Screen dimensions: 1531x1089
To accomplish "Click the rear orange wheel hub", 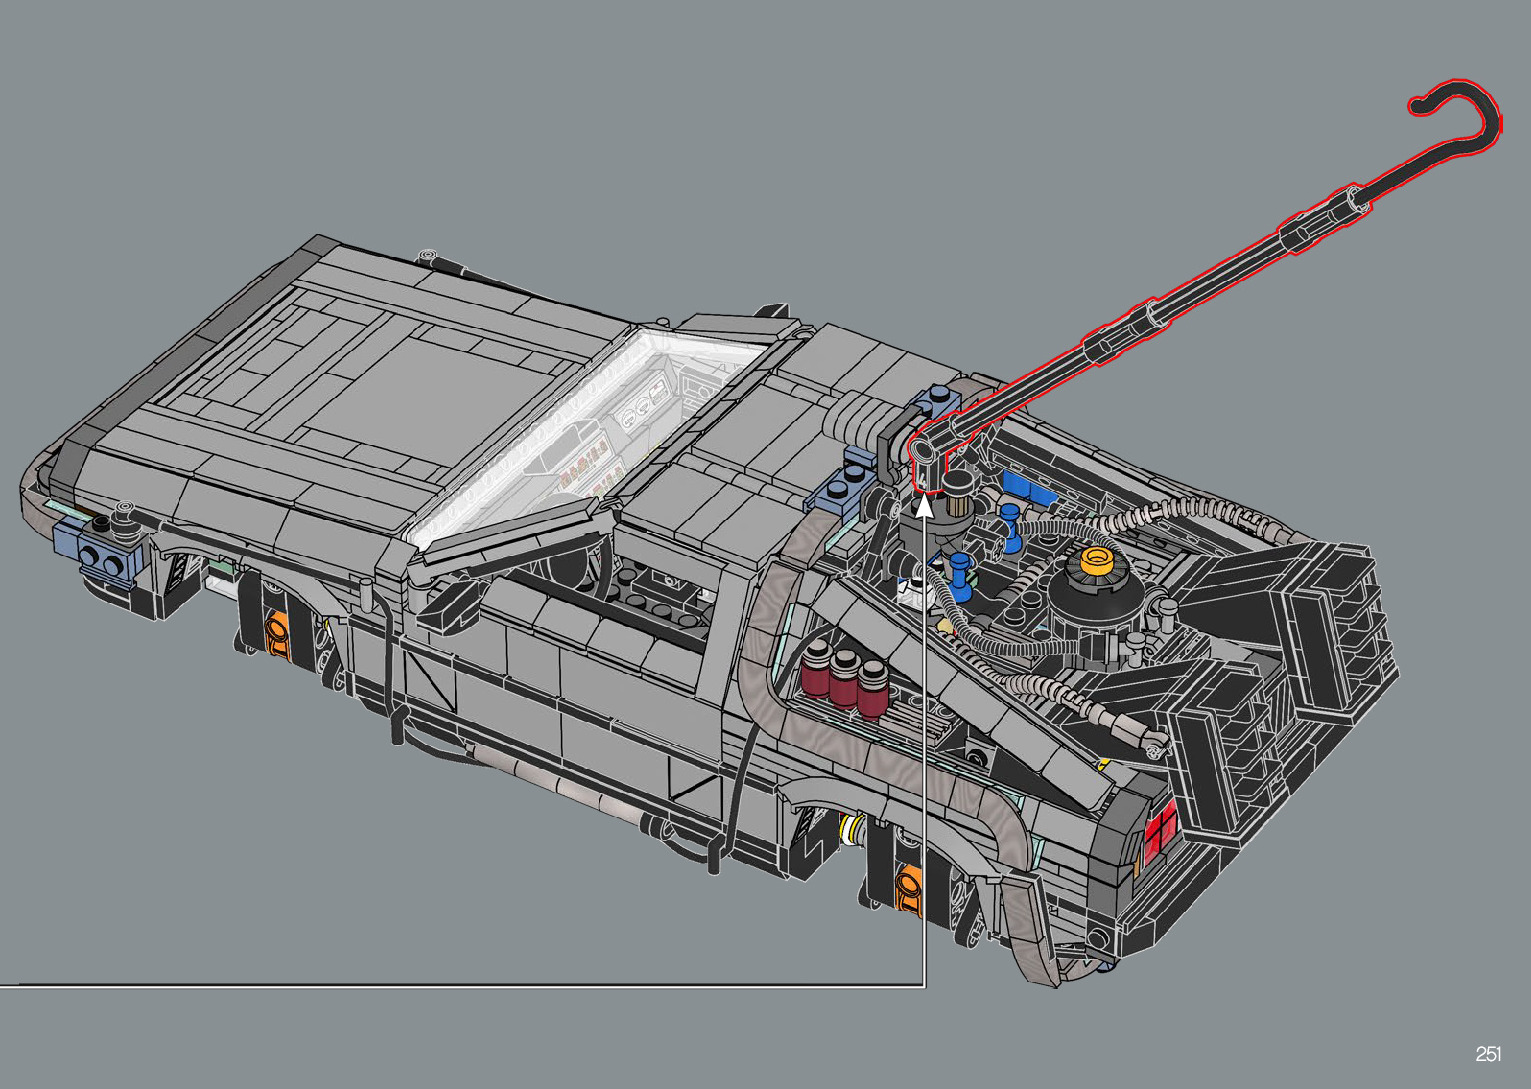I will [x=910, y=886].
